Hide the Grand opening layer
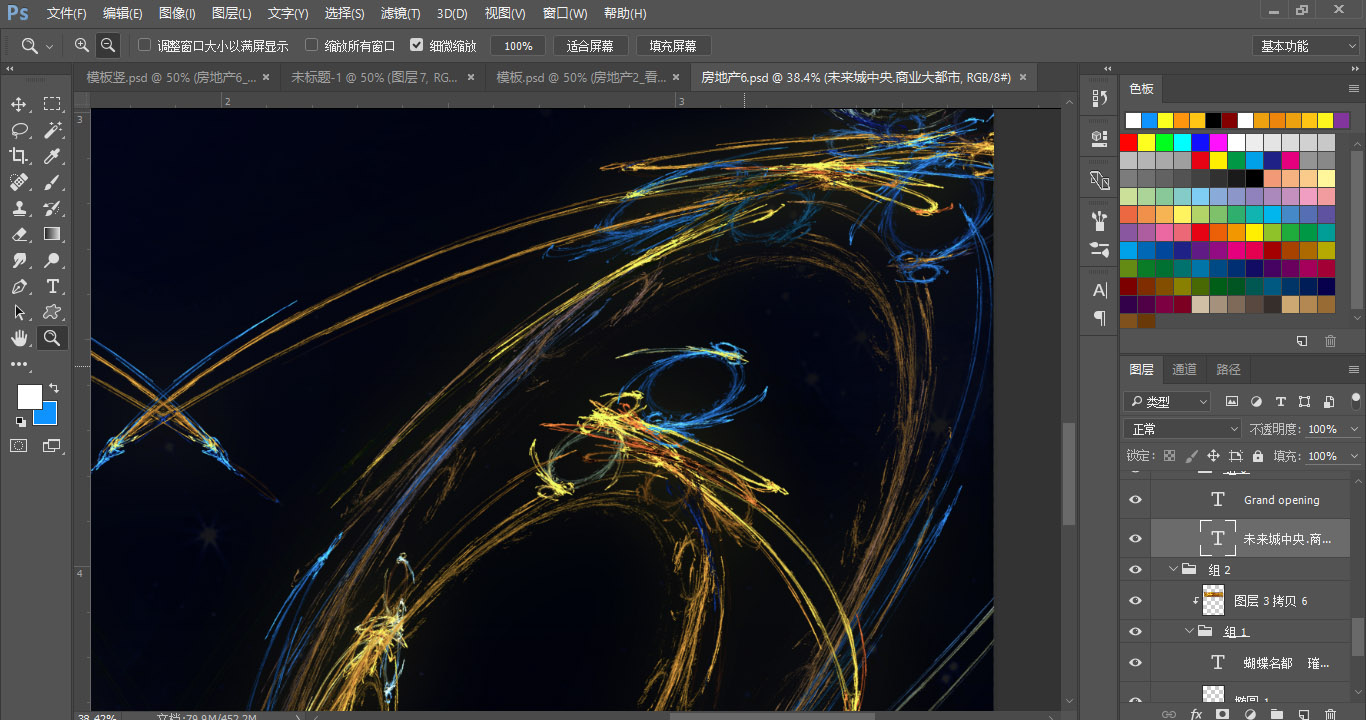Viewport: 1366px width, 720px height. 1135,500
